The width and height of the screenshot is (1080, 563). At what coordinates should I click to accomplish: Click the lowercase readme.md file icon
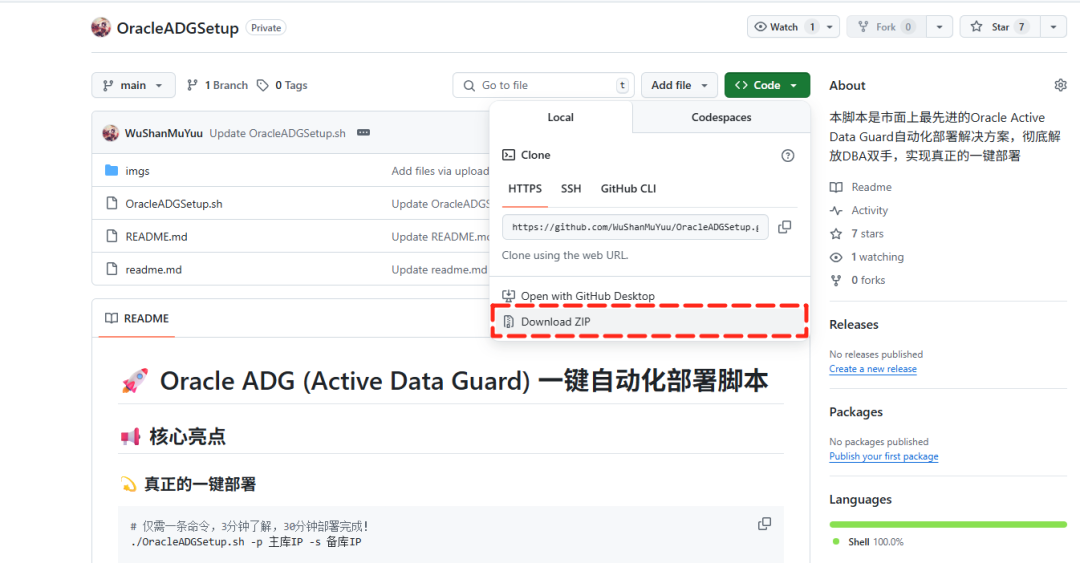[112, 269]
